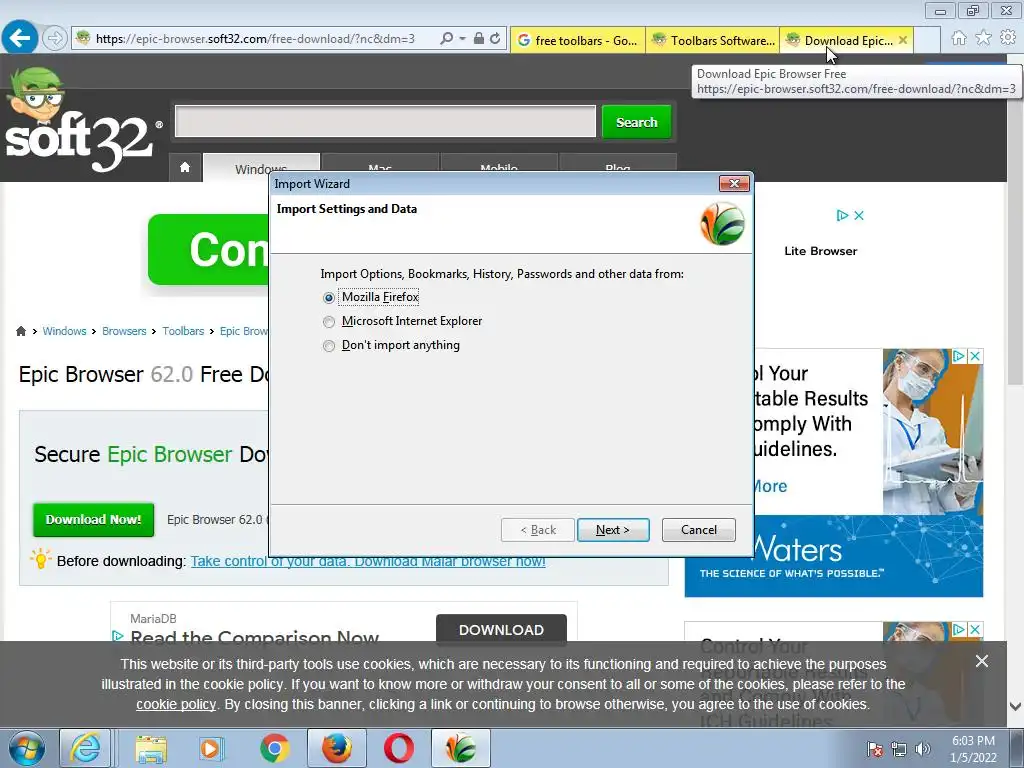Switch to 'free toolbars - Go...' tab
Screen dimensions: 1024x768
click(578, 40)
